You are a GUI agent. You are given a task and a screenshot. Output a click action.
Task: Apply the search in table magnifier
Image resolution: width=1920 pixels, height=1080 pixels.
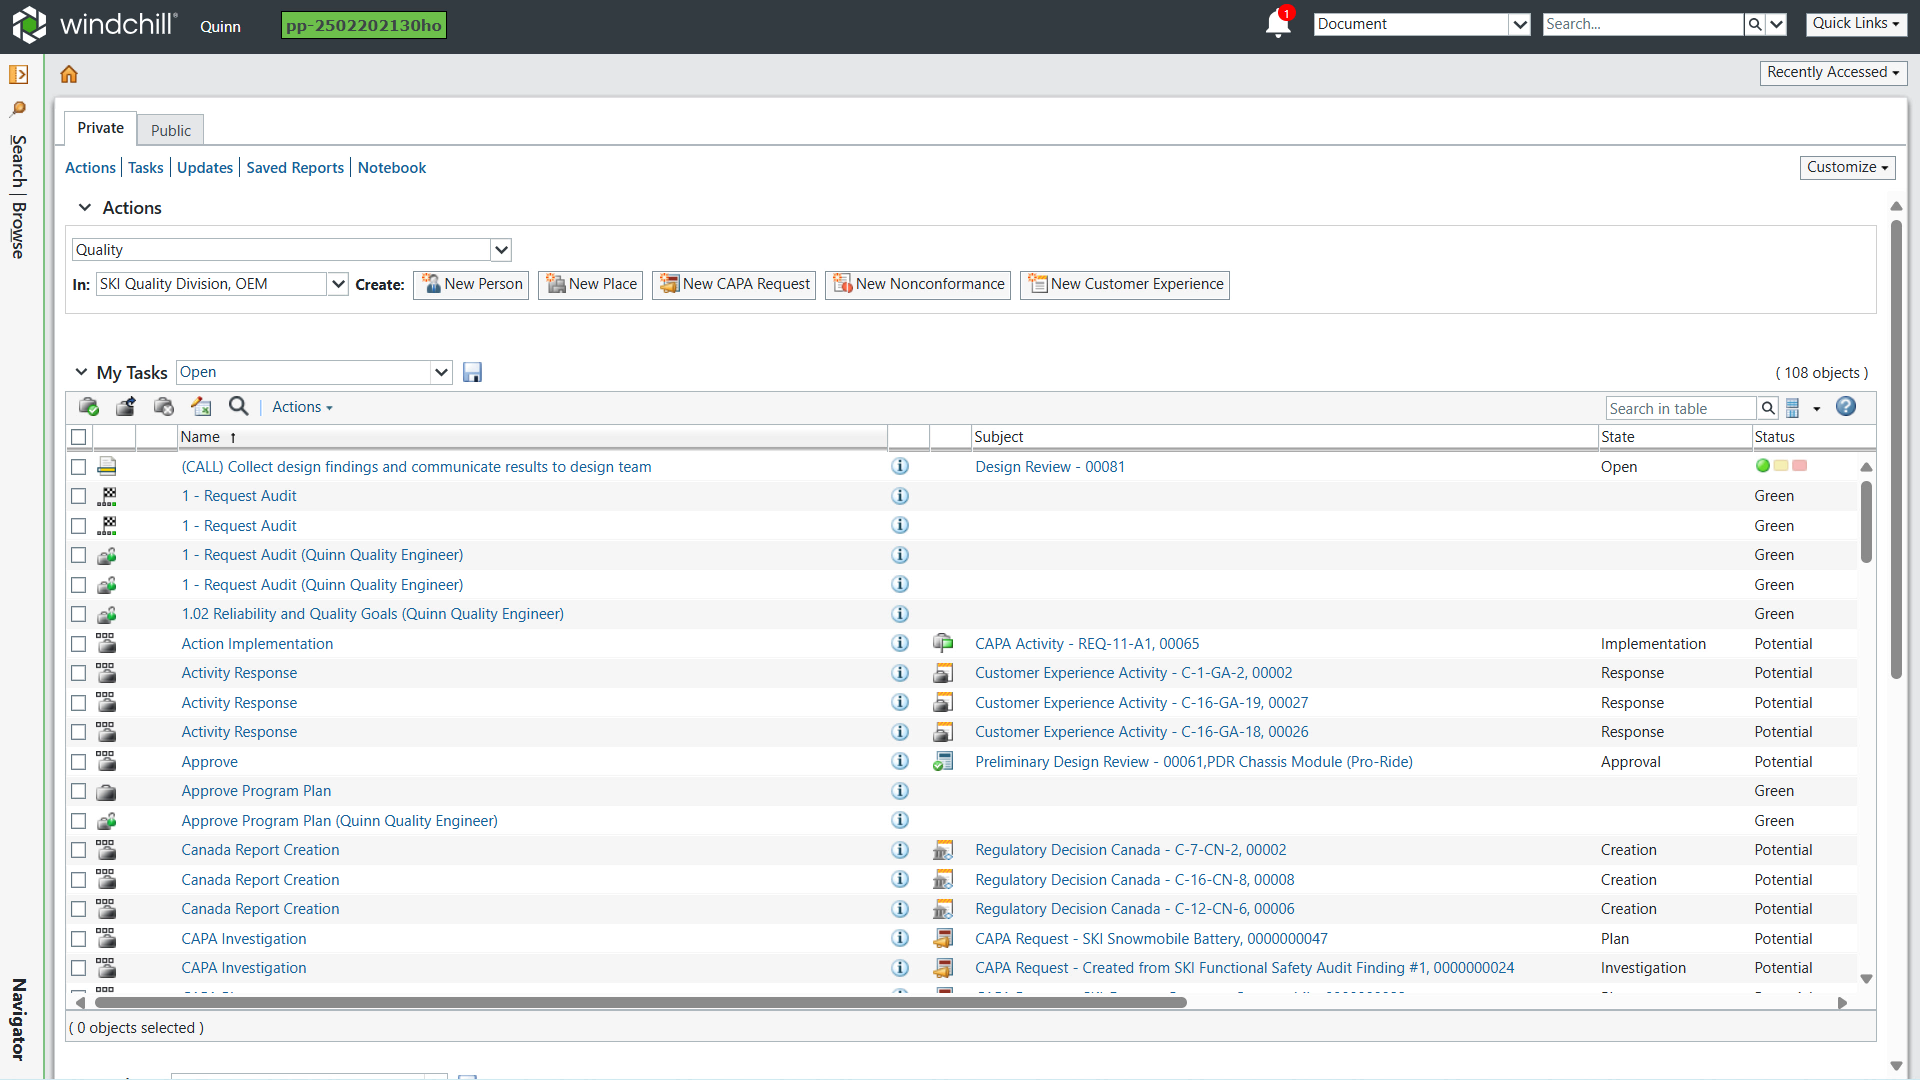pos(1768,408)
